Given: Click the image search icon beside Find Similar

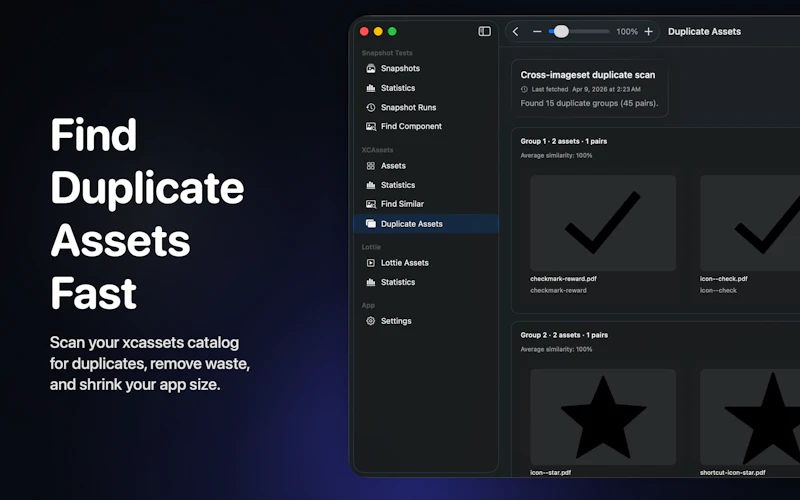Looking at the screenshot, I should [371, 204].
